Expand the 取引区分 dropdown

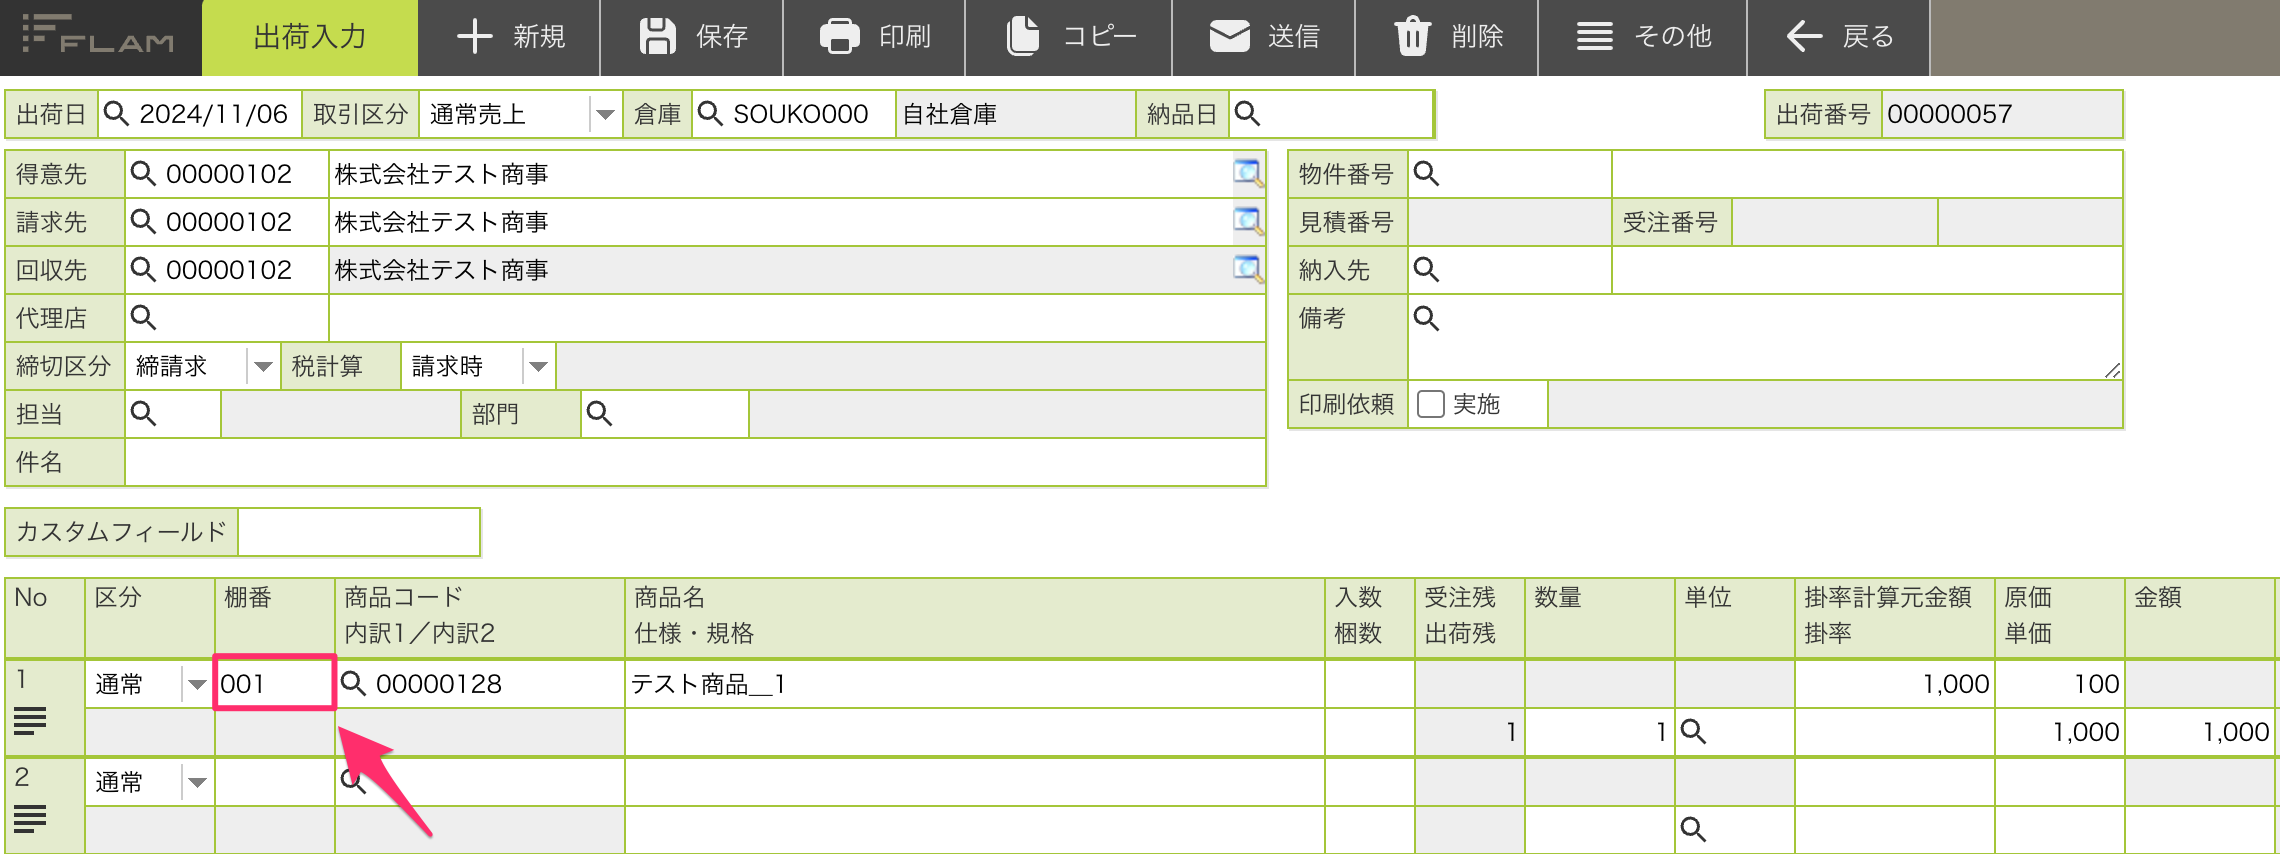(605, 114)
